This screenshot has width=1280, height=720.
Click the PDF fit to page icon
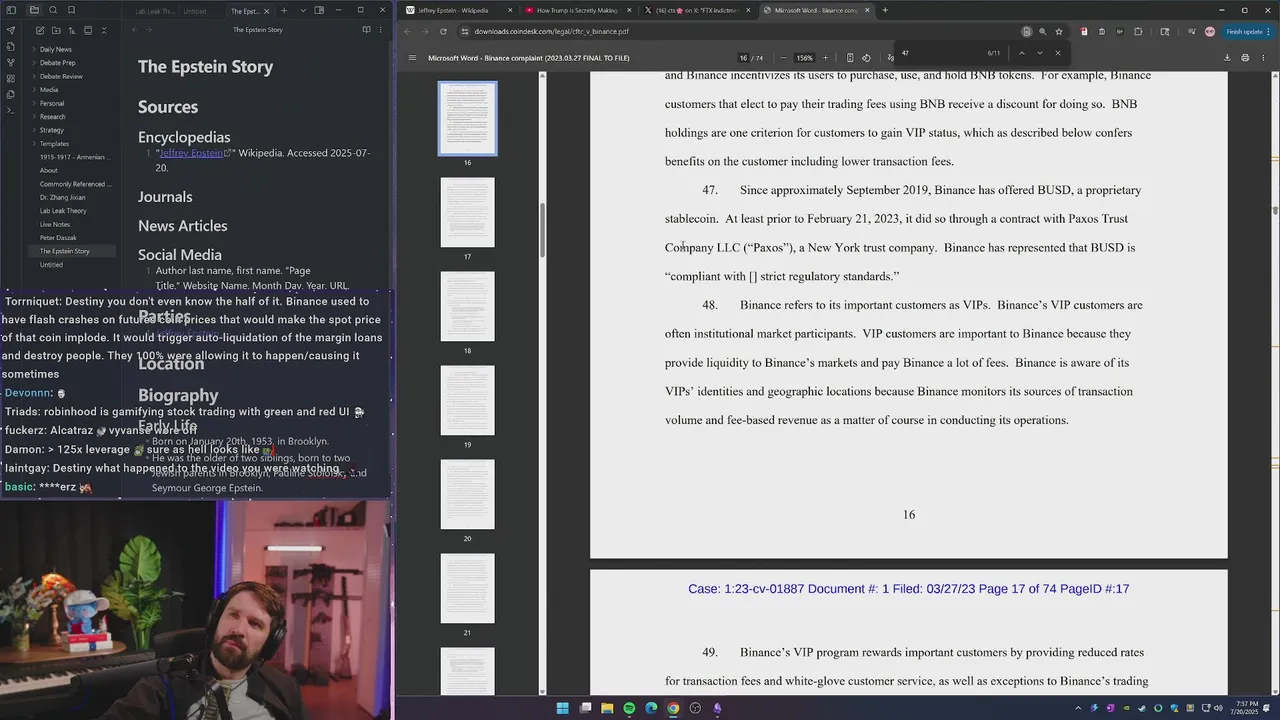[850, 58]
